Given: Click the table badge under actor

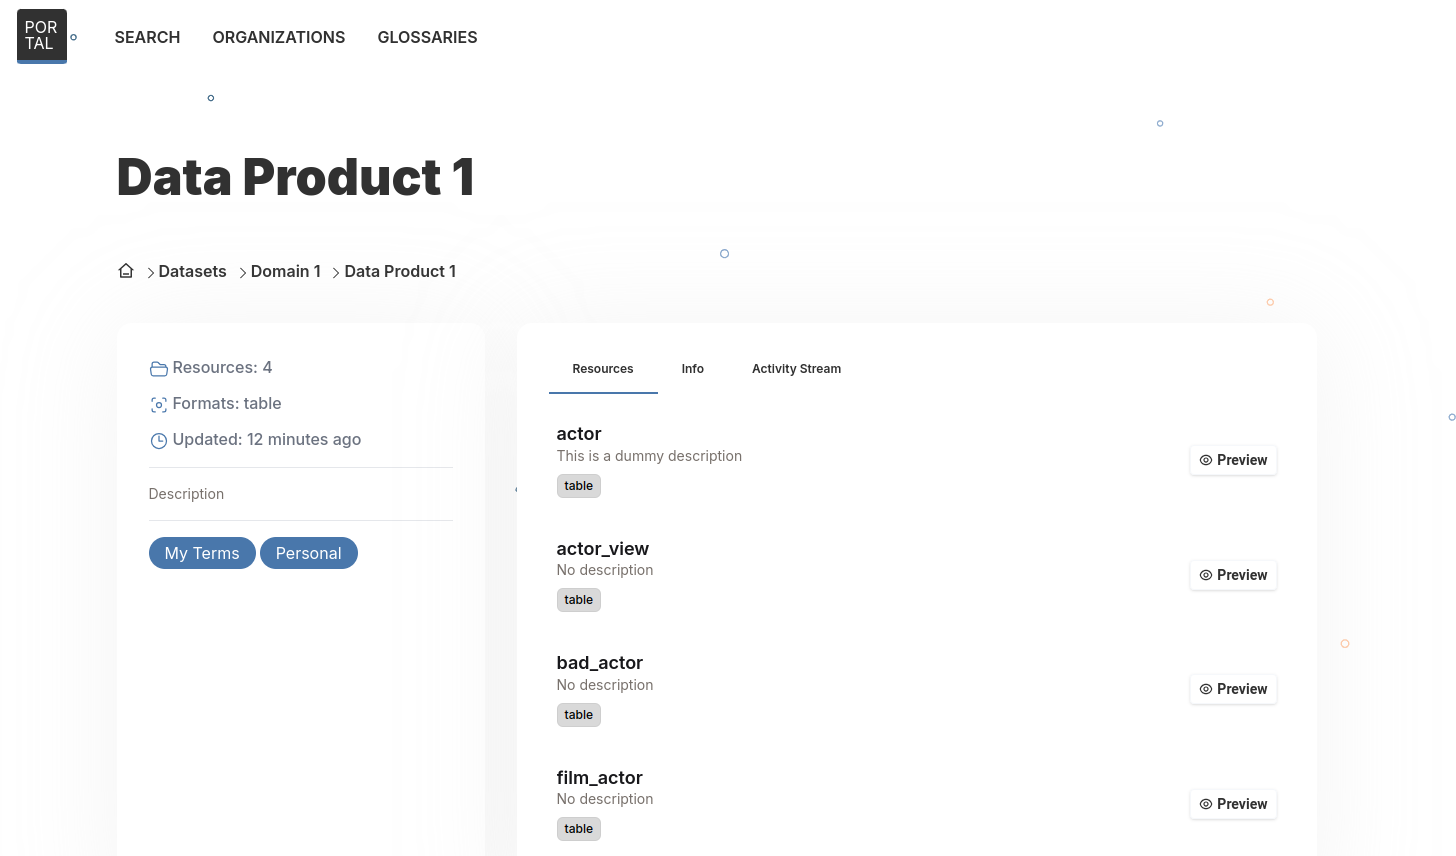Looking at the screenshot, I should [578, 485].
